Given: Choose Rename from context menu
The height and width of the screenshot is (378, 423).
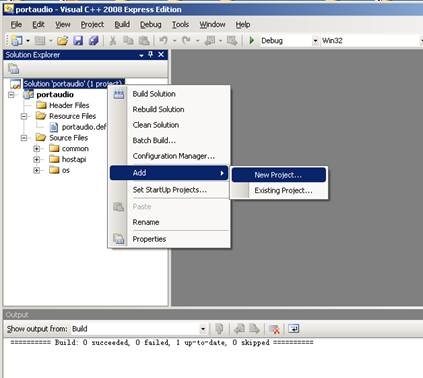Looking at the screenshot, I should 170,222.
